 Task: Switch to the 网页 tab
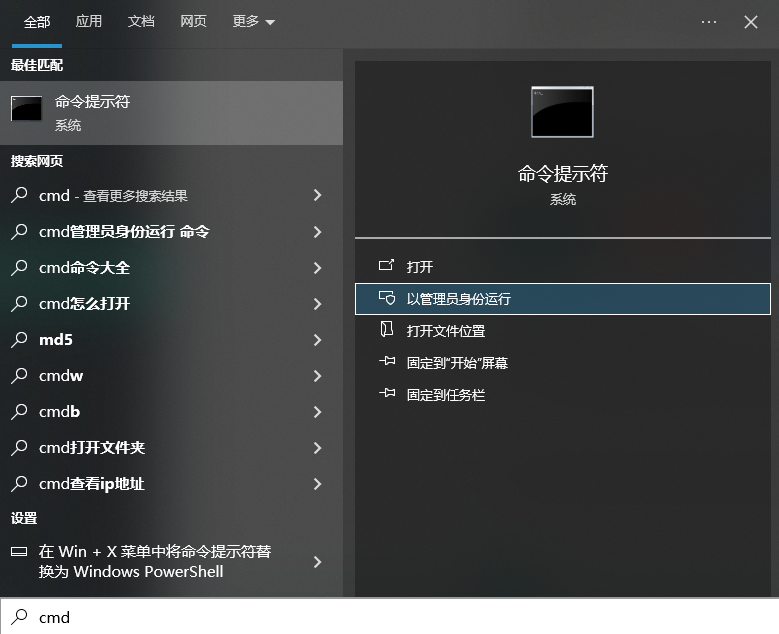193,21
